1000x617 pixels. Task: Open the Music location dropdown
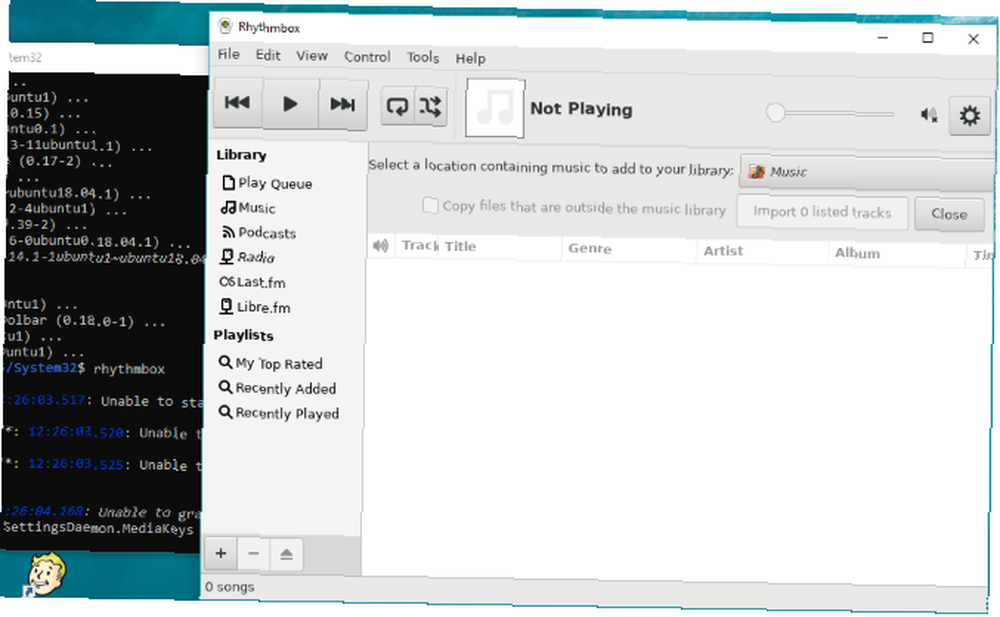[x=867, y=173]
